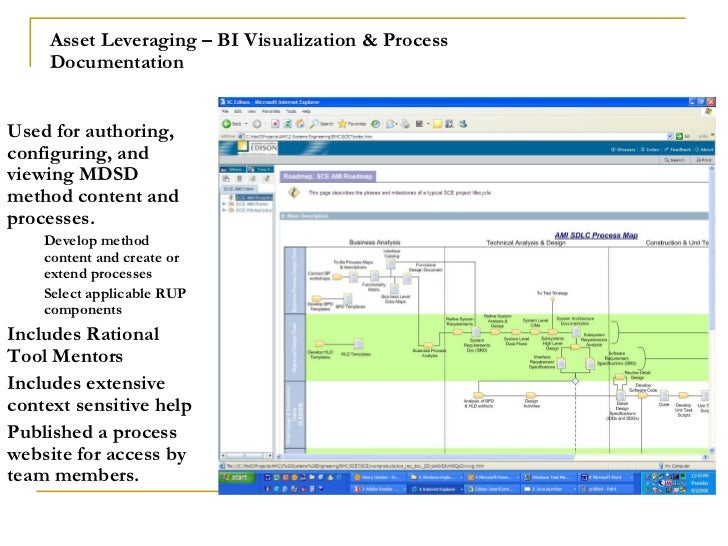Click the Print button in the gray bar
Image resolution: width=728 pixels, height=546 pixels.
coord(703,160)
